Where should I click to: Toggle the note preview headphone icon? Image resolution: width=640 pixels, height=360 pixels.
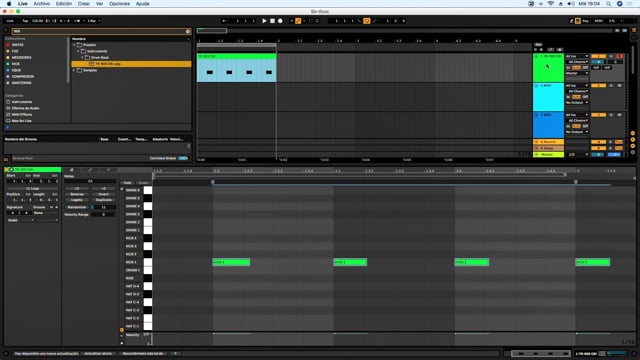click(122, 189)
